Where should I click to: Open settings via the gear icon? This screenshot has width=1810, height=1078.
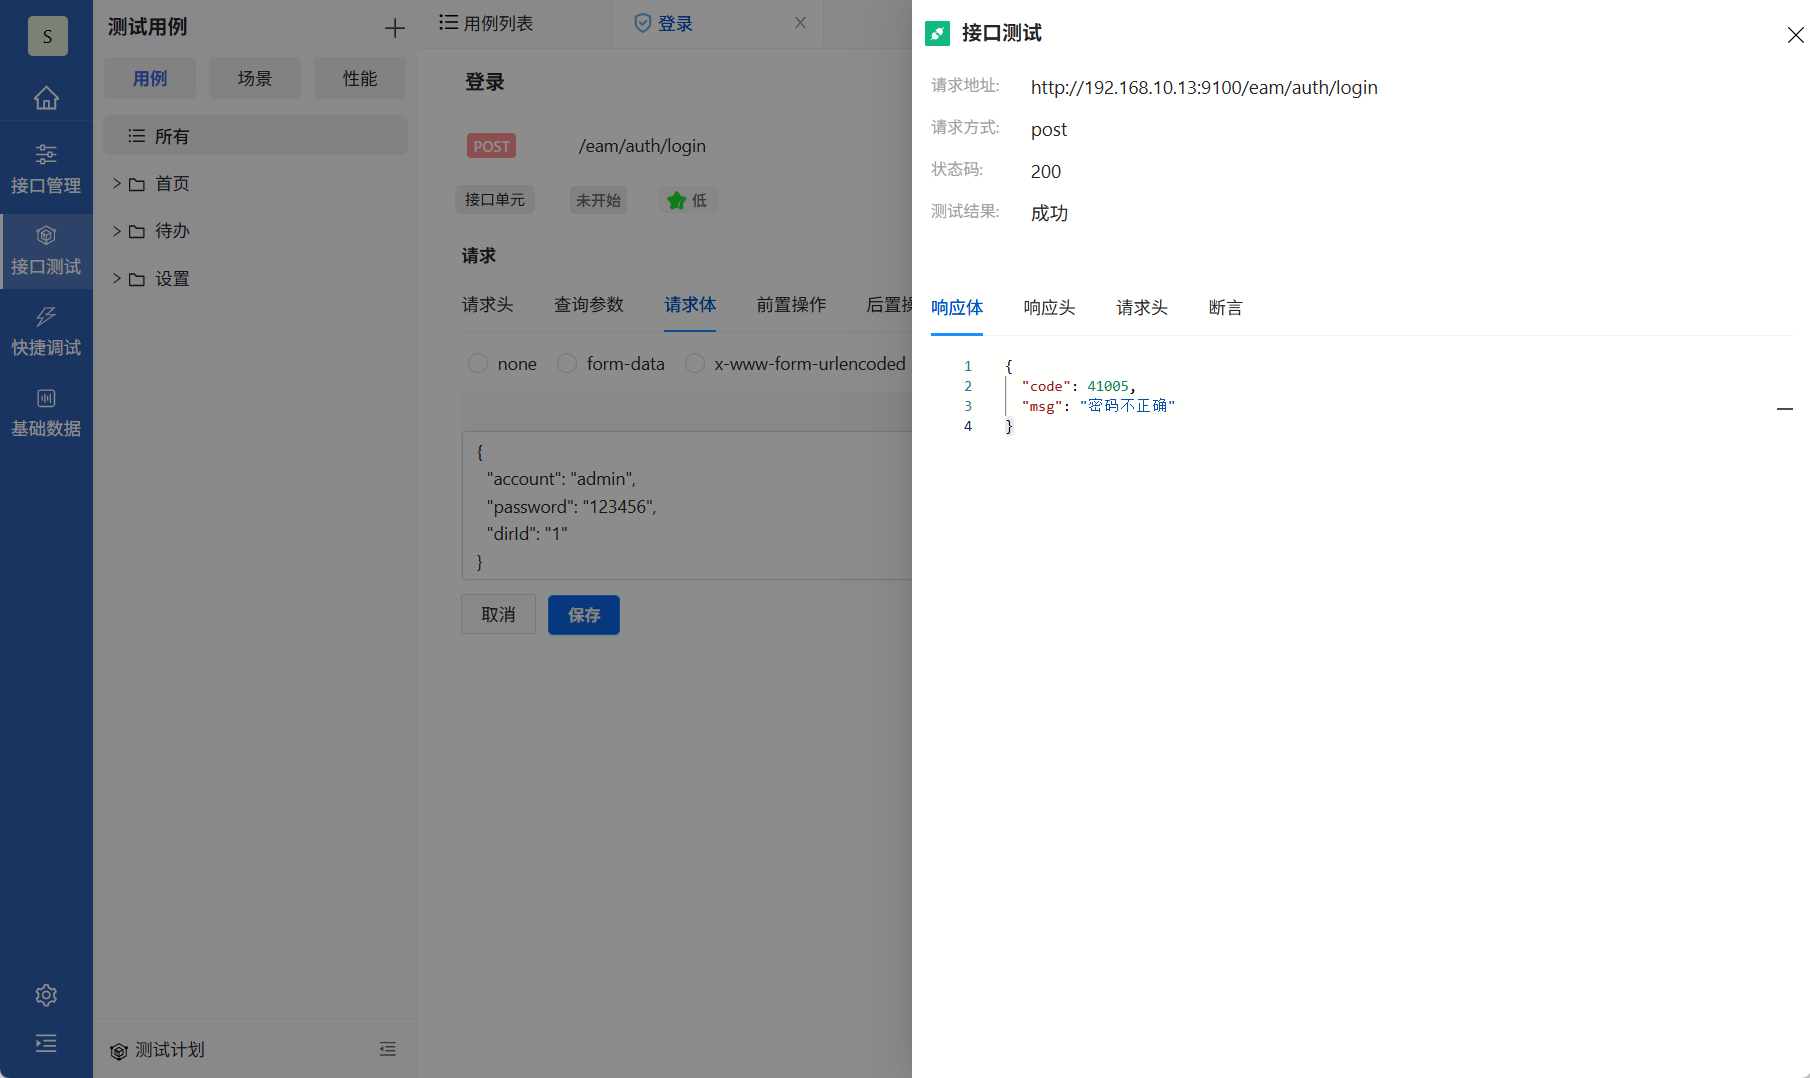tap(46, 995)
